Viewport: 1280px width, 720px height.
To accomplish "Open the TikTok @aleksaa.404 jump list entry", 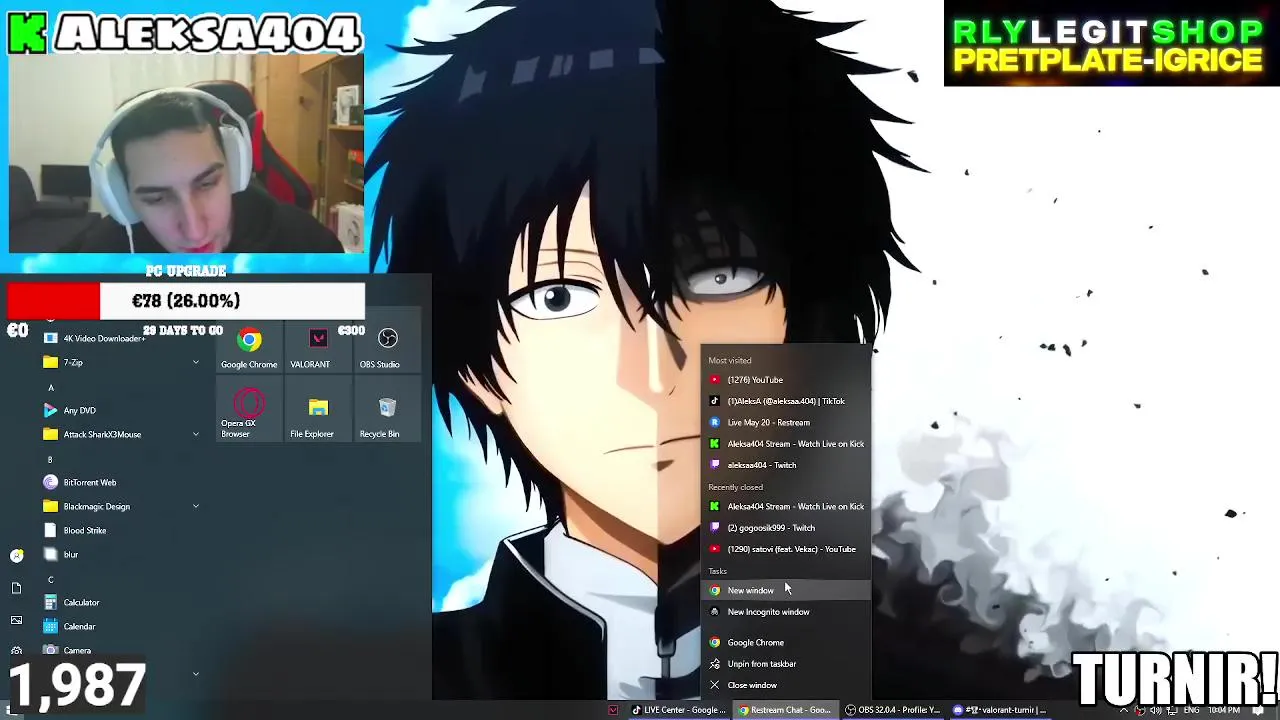I will point(786,401).
